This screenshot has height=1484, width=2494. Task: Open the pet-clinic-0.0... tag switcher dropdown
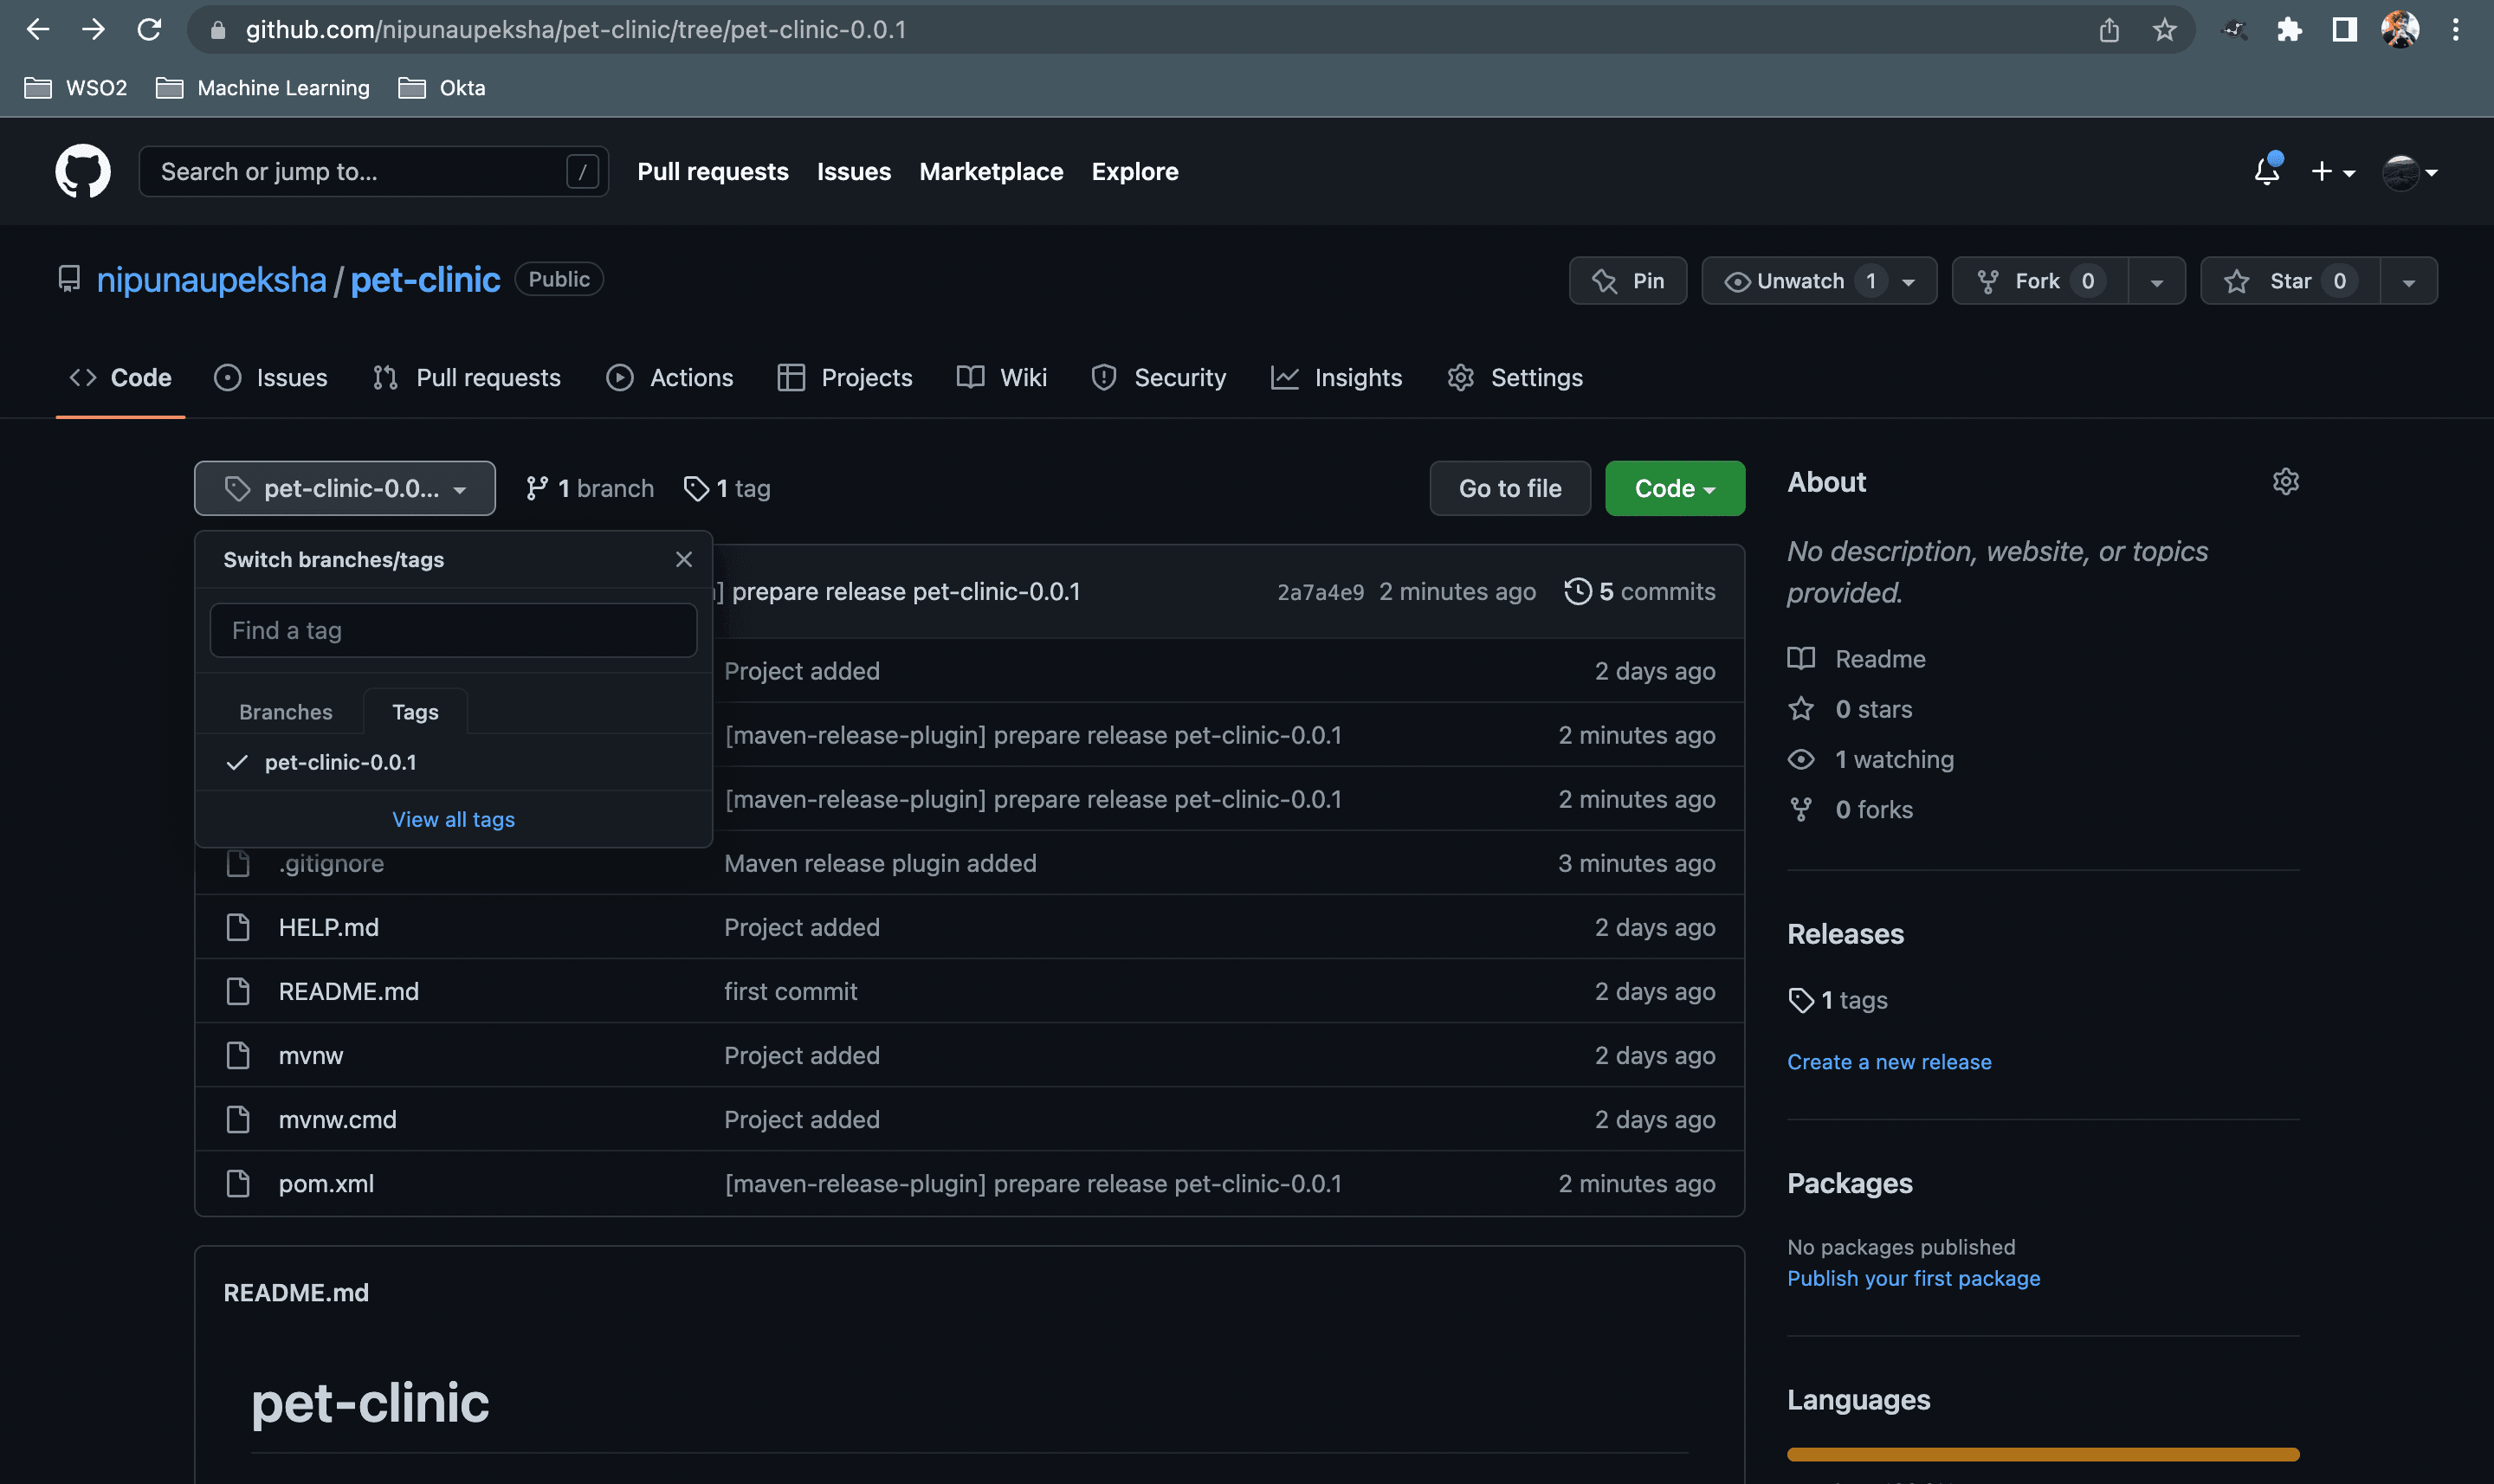coord(345,488)
